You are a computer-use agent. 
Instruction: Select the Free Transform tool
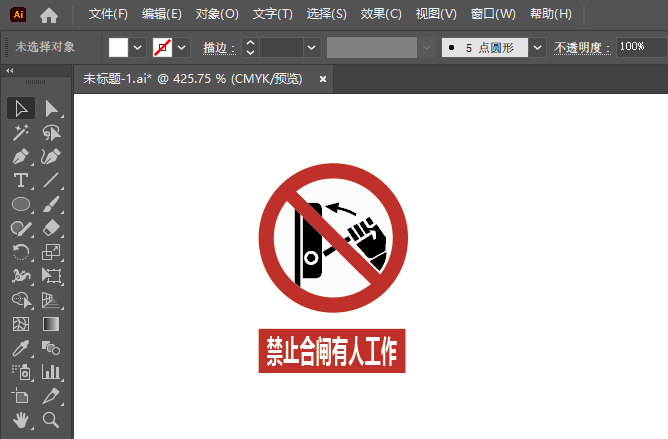(51, 276)
